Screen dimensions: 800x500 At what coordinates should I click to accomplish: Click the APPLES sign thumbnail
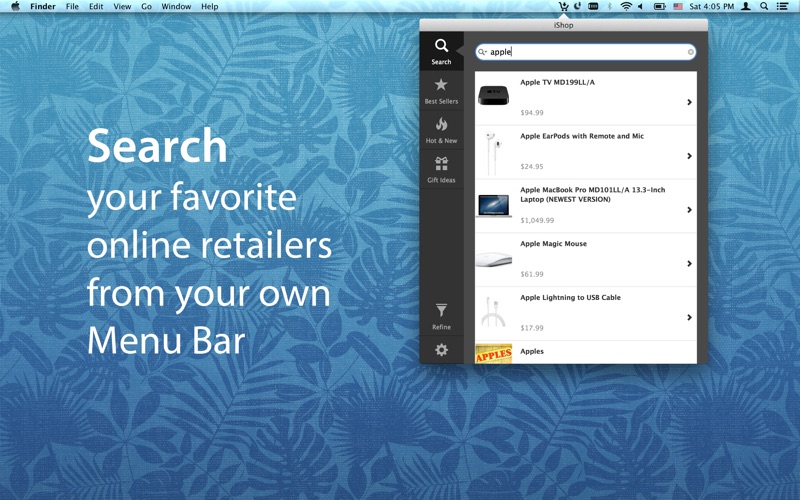[493, 354]
